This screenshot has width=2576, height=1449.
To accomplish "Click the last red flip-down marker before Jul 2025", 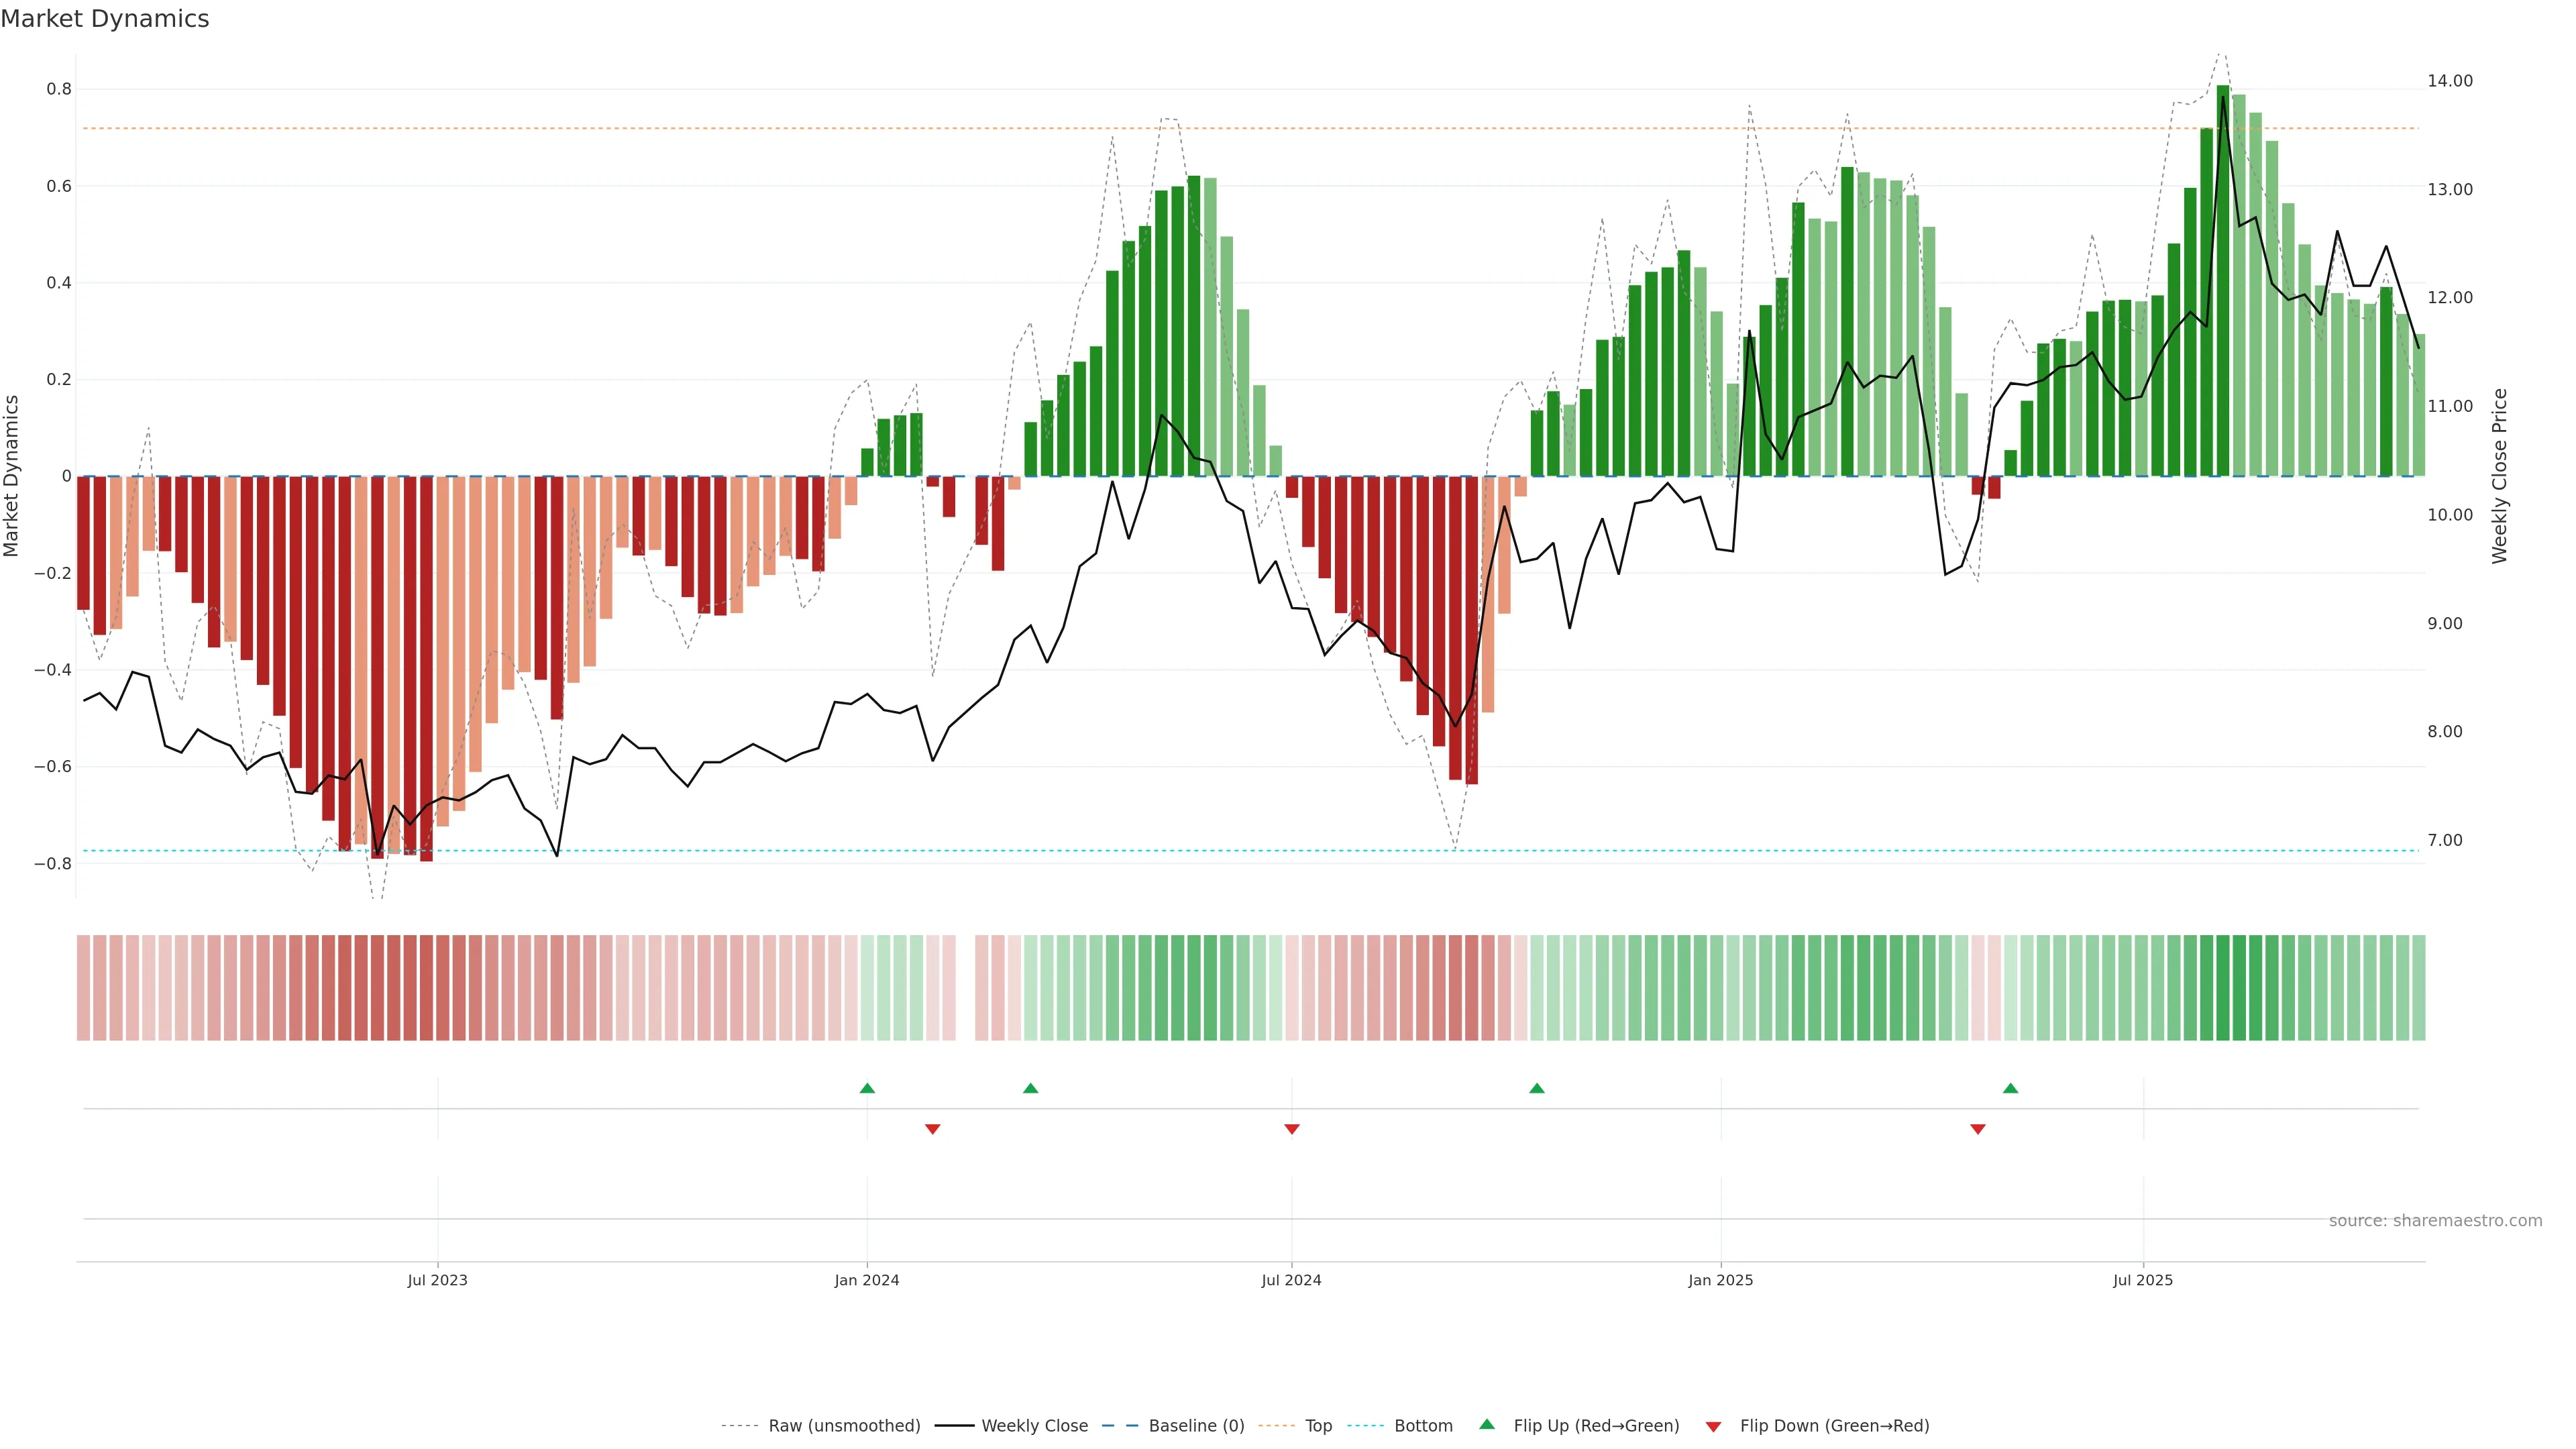I will click(x=1977, y=1129).
